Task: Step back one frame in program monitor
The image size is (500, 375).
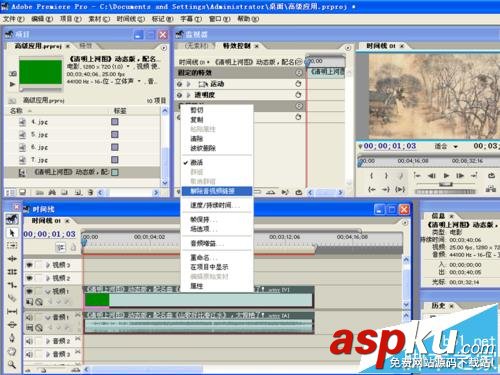Action: click(432, 175)
